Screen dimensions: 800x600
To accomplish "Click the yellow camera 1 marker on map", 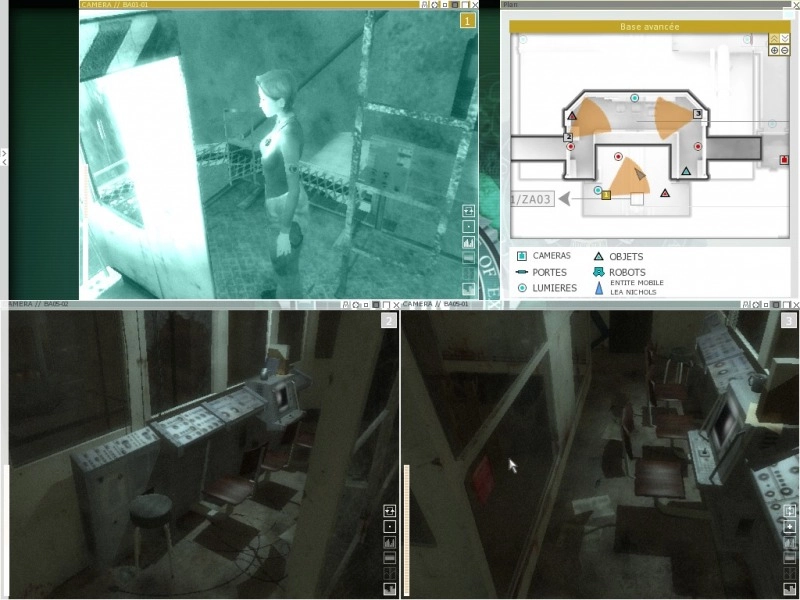I will 606,195.
